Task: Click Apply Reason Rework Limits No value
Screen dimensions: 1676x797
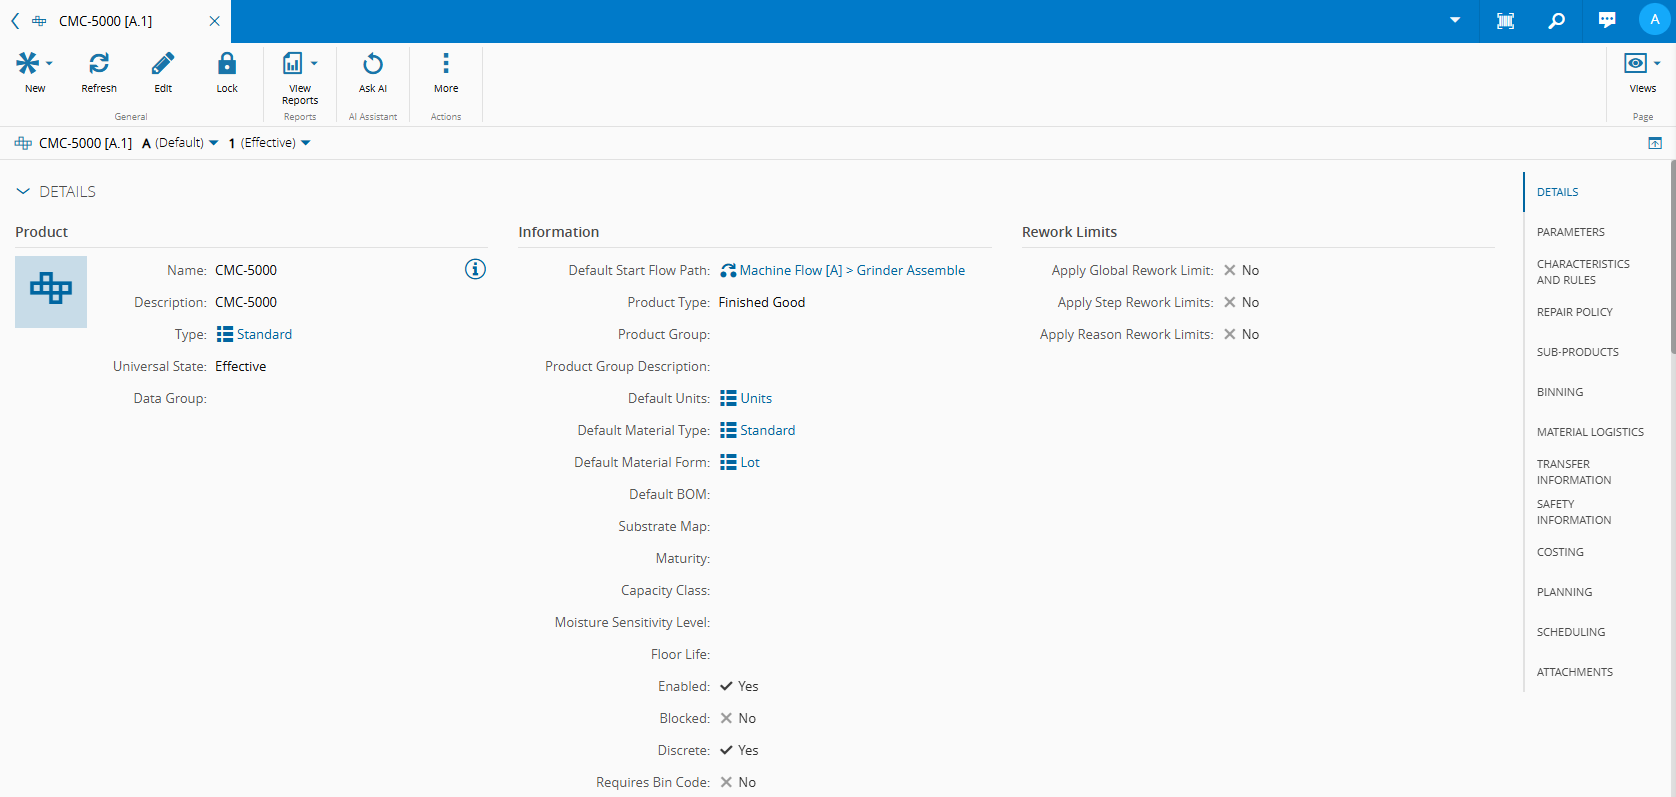Action: (x=1241, y=334)
